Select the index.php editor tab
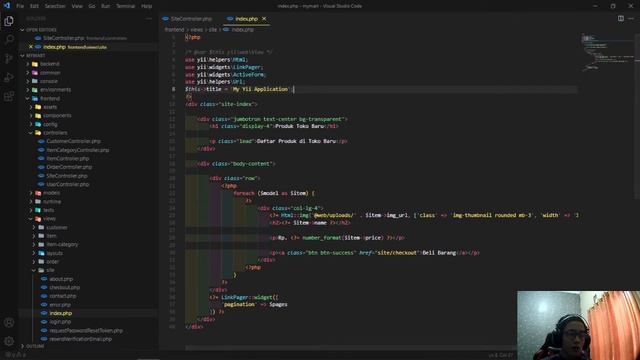The height and width of the screenshot is (360, 640). click(x=247, y=19)
